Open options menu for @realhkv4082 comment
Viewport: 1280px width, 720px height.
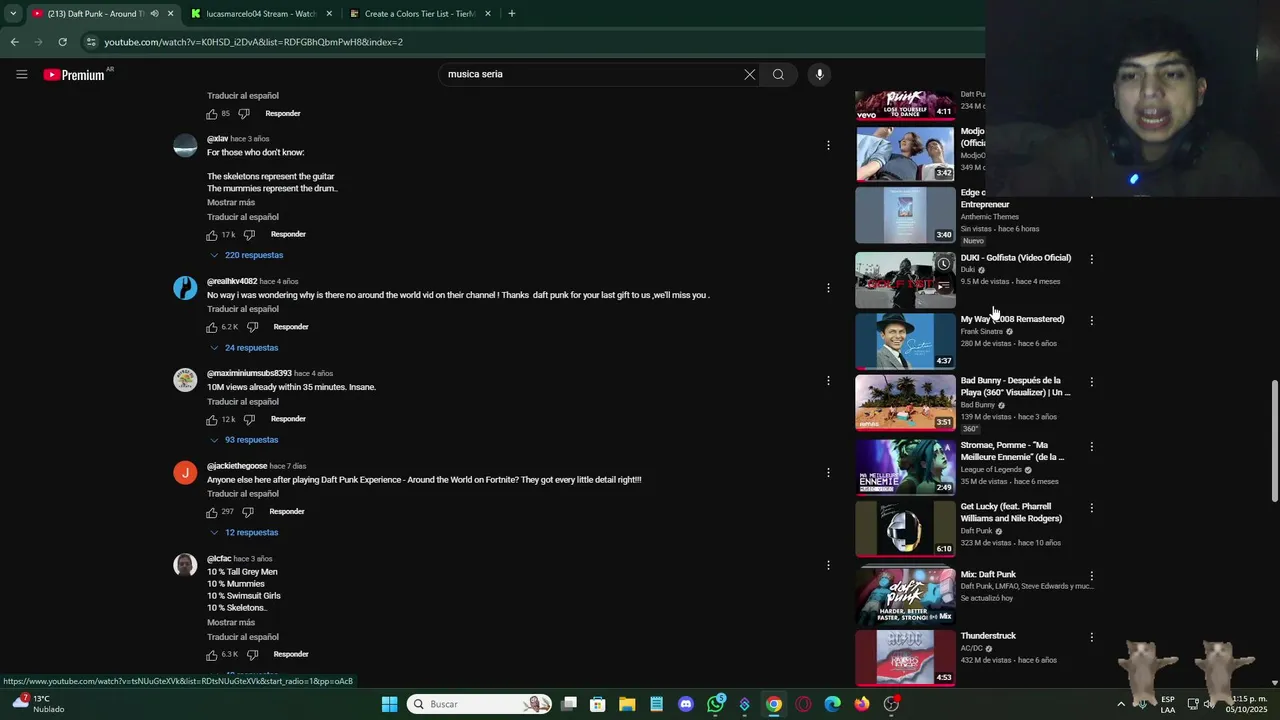[828, 288]
